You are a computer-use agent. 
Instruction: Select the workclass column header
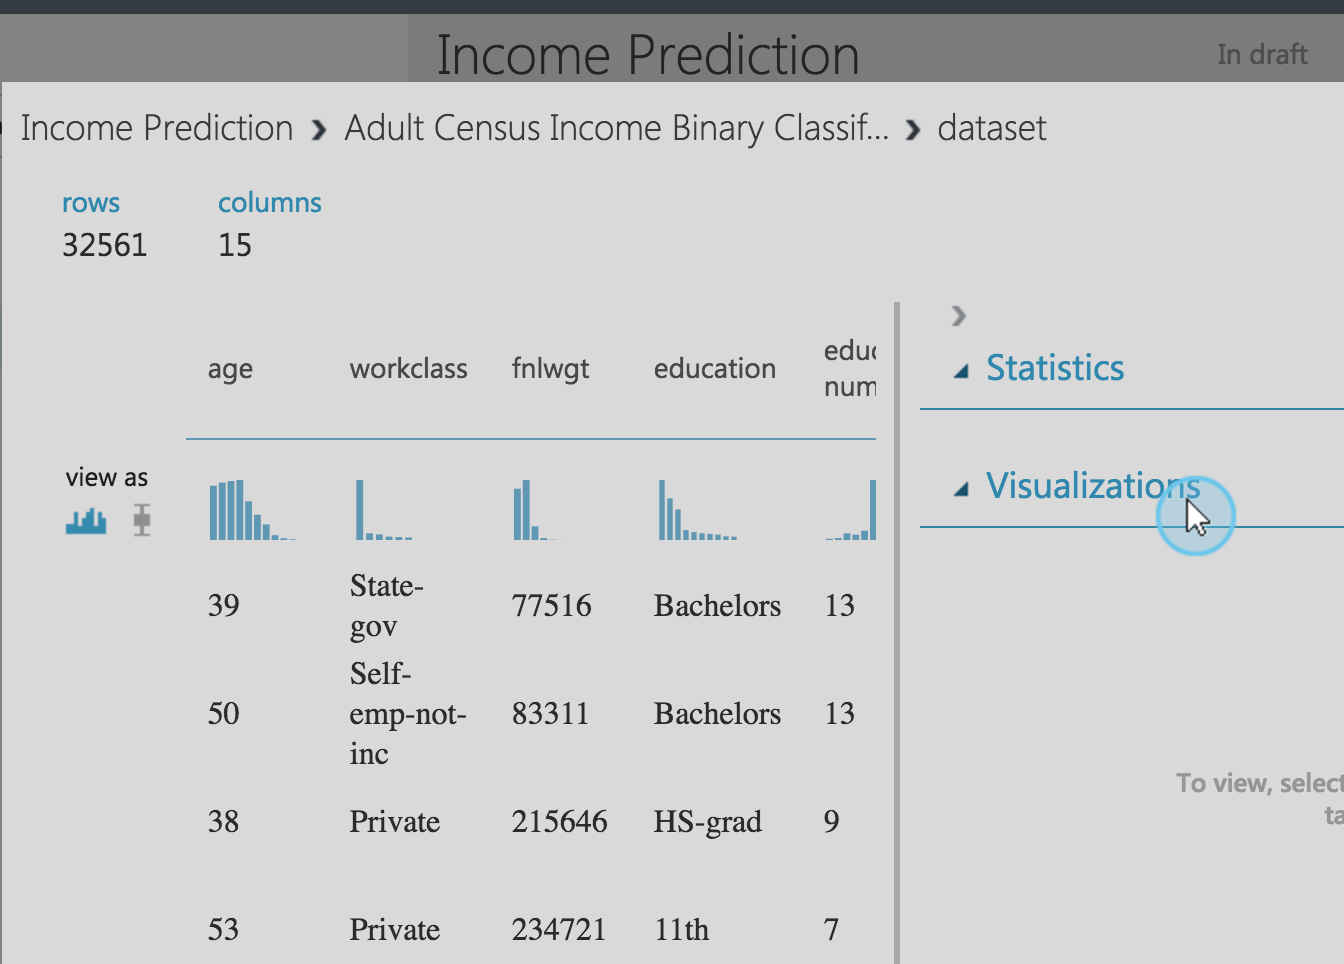coord(408,368)
